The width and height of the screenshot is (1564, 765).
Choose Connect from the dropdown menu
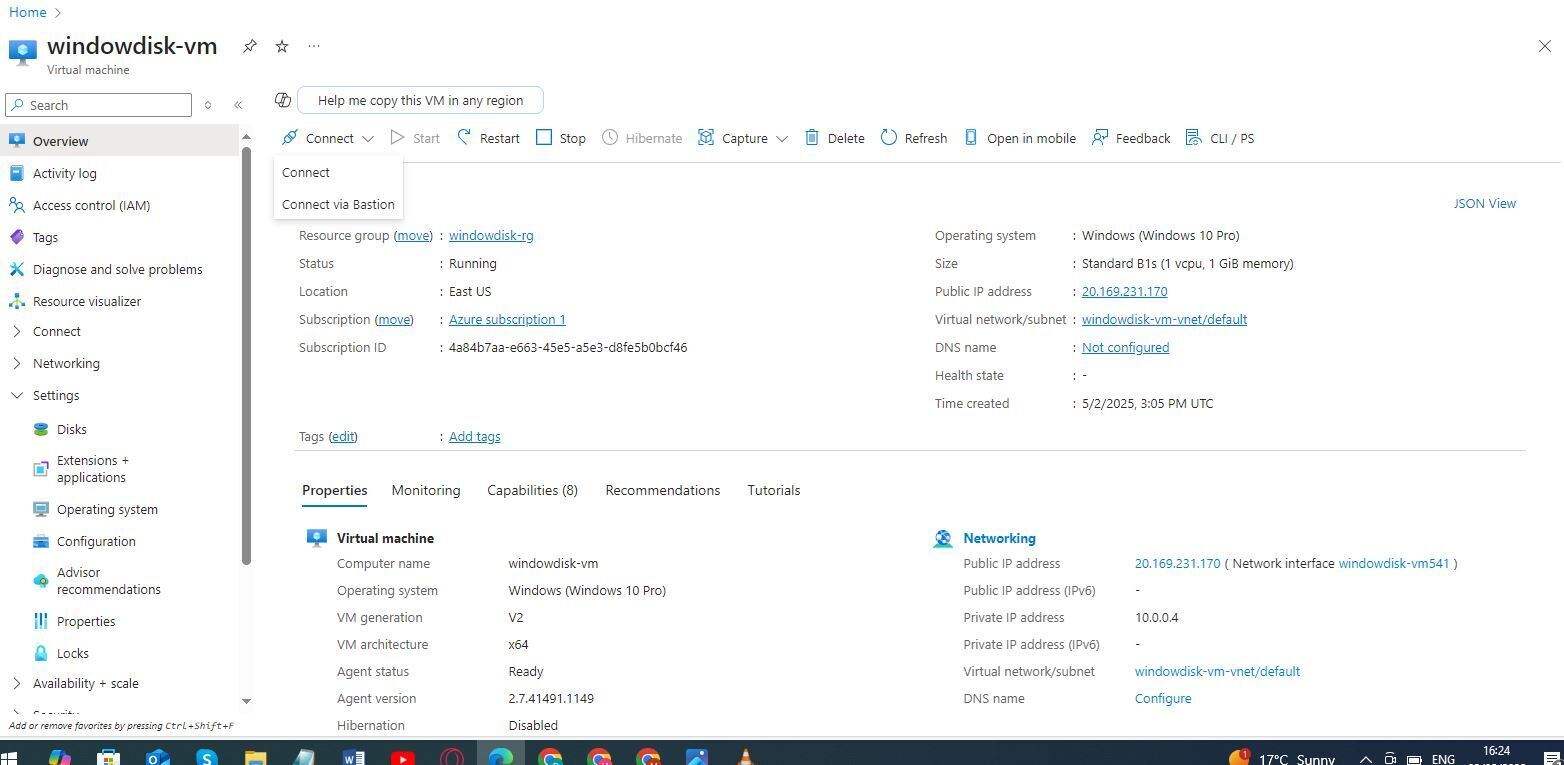pos(306,172)
